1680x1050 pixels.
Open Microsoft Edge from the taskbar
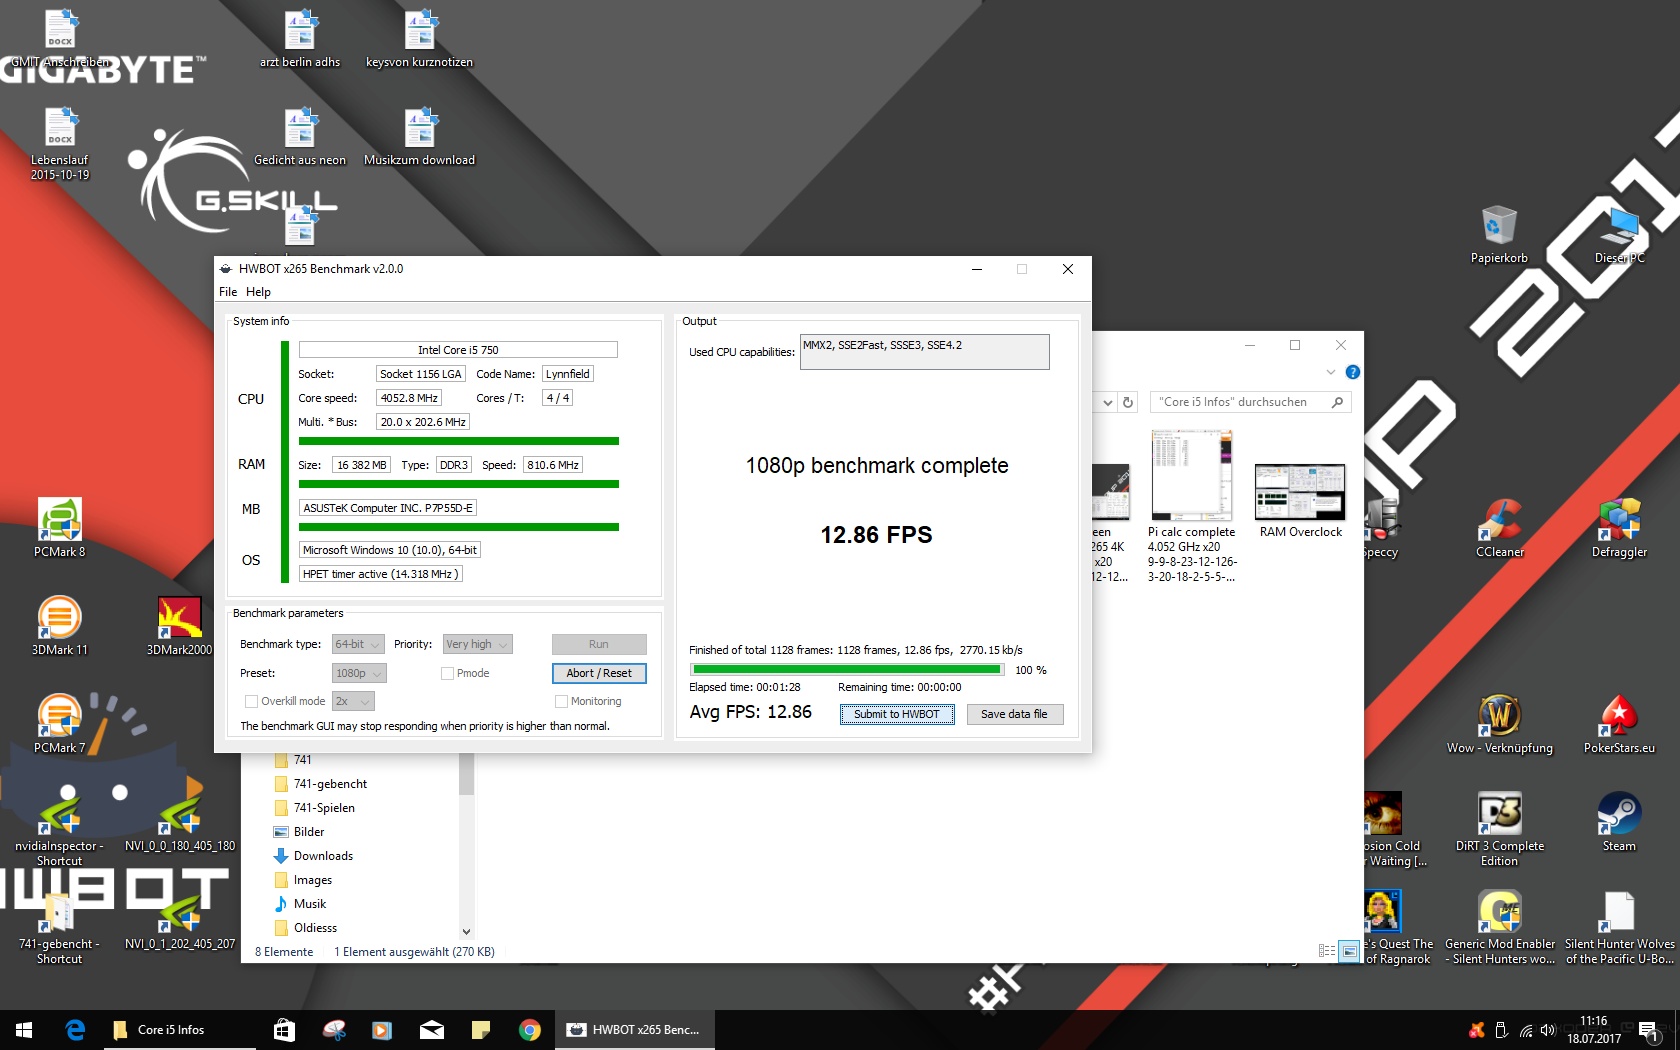click(x=75, y=1030)
